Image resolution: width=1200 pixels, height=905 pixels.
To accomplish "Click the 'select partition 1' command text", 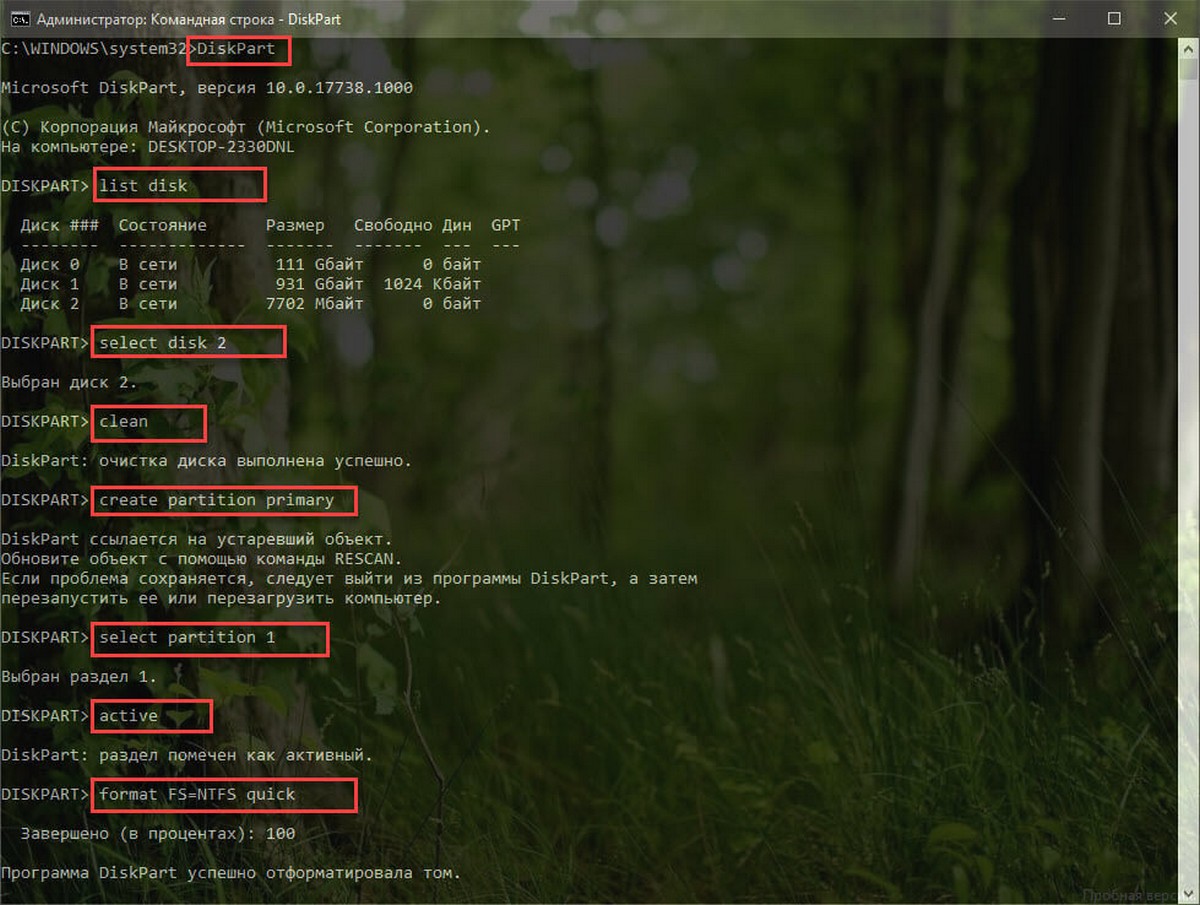I will pyautogui.click(x=187, y=637).
